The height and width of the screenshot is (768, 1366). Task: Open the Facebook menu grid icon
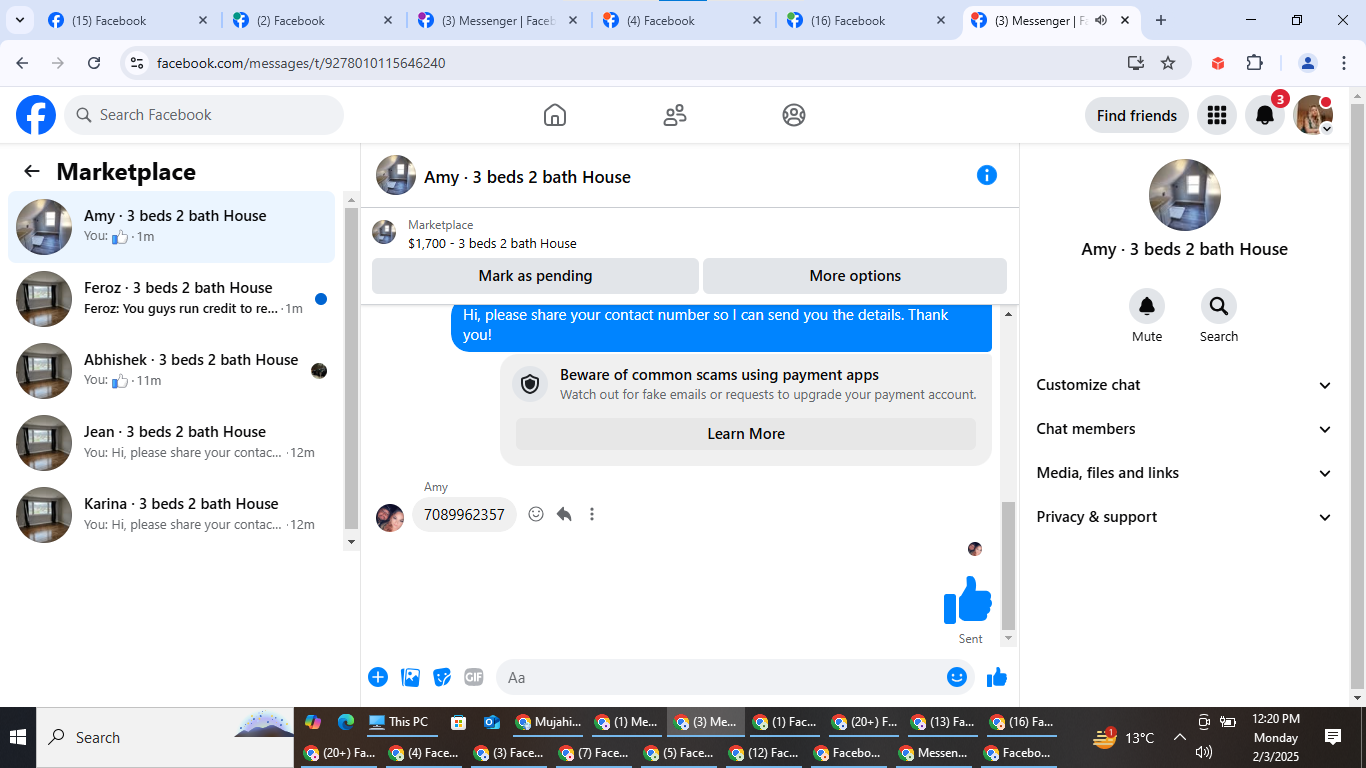(1217, 115)
